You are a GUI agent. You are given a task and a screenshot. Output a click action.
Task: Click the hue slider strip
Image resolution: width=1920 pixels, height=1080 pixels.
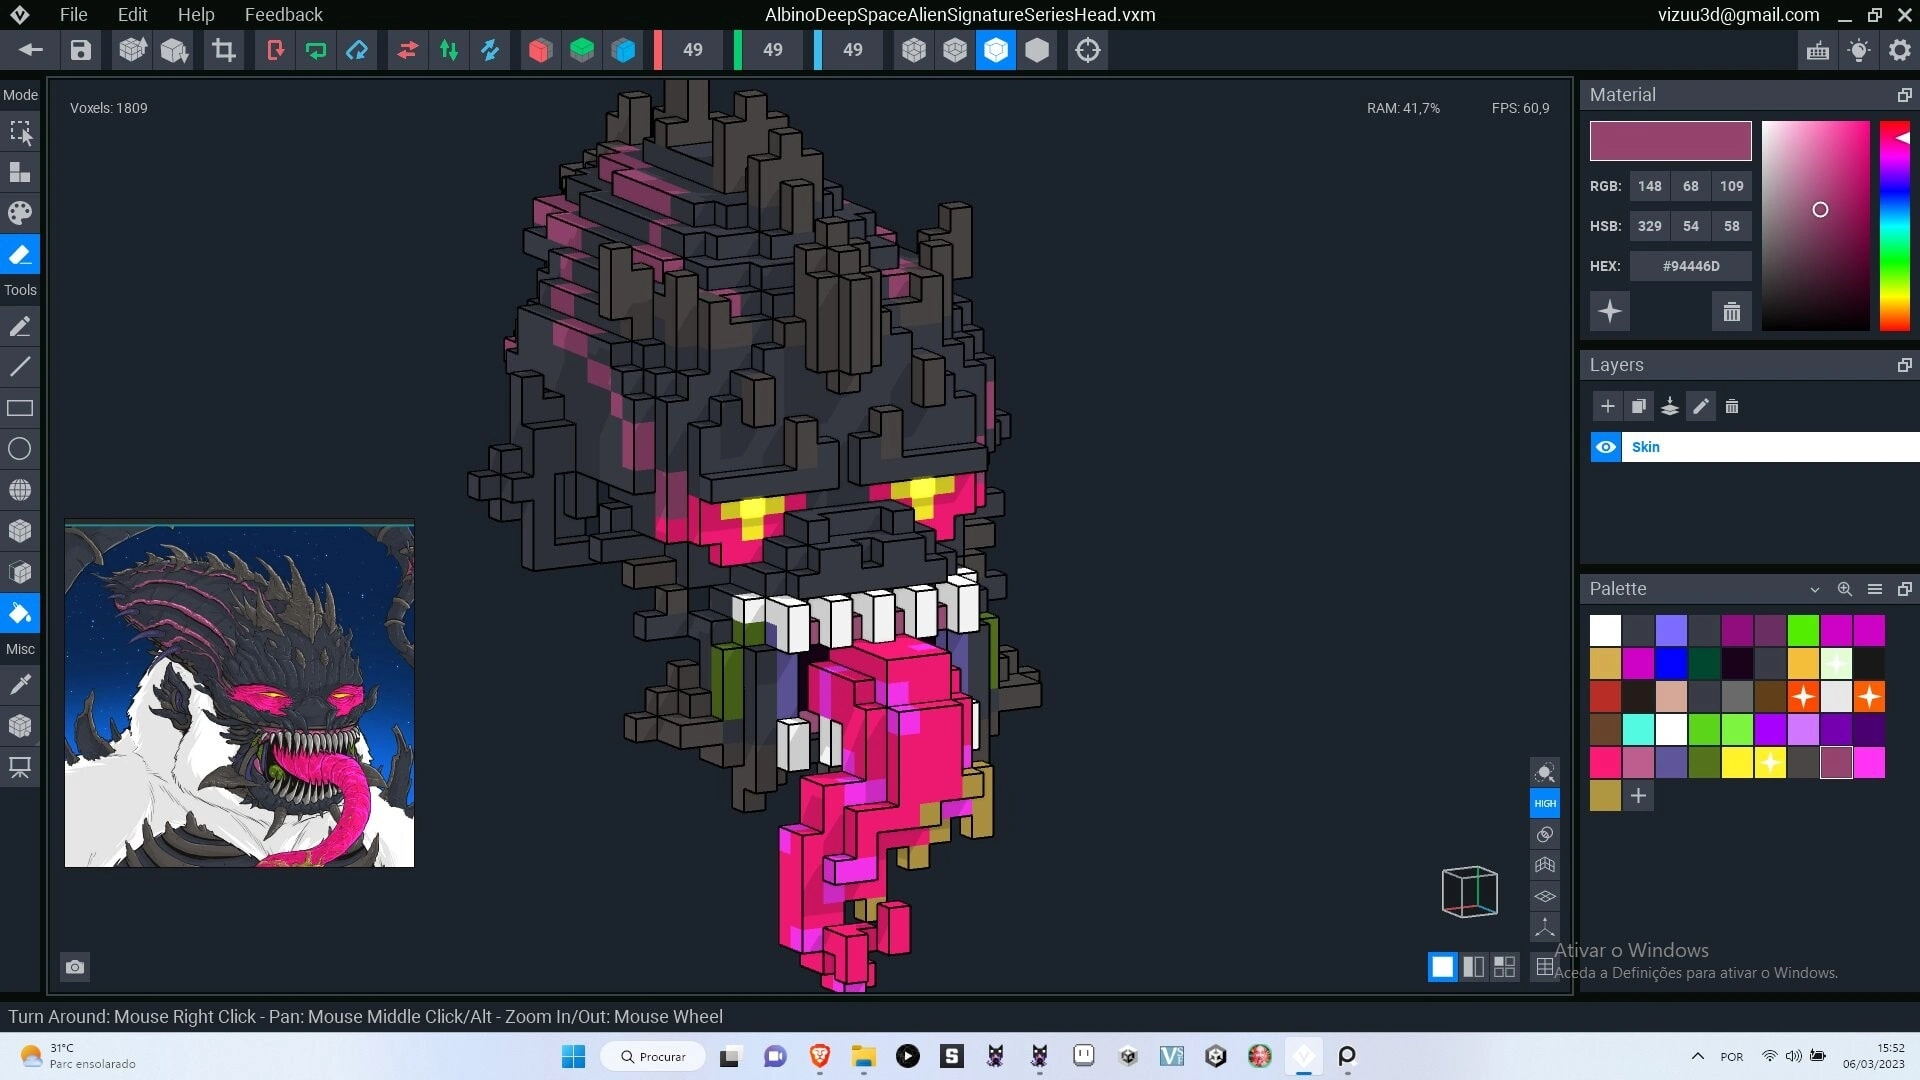[1895, 226]
